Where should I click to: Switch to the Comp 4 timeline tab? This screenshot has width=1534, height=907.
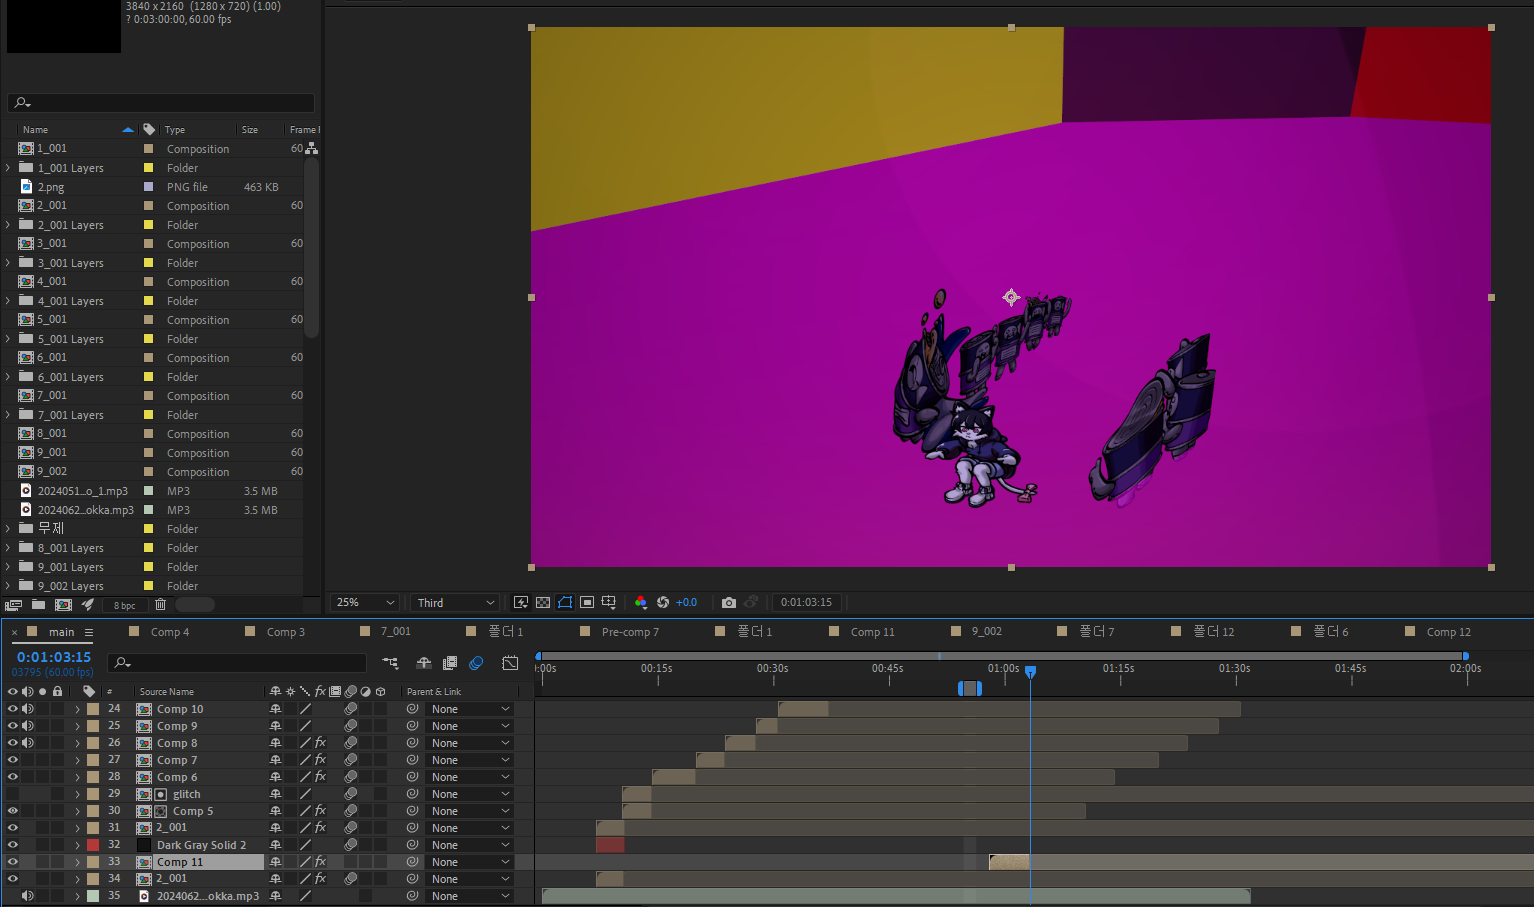[170, 632]
